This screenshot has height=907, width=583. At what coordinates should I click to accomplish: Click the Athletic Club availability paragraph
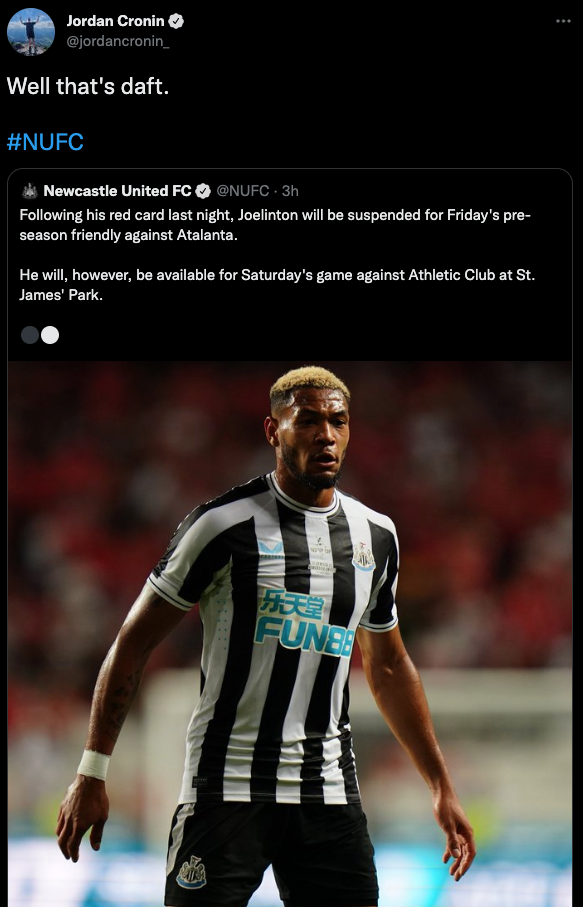point(277,285)
